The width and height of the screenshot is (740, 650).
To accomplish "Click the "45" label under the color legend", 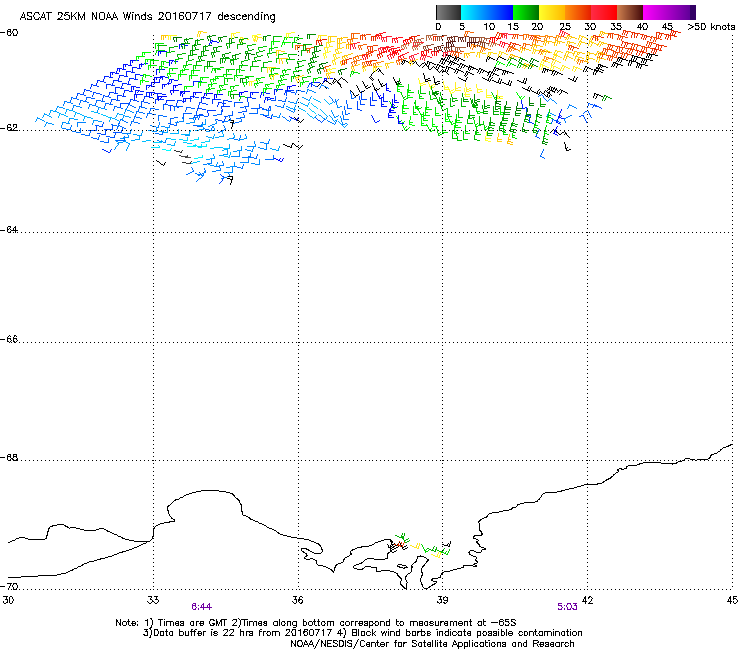I will pos(667,27).
